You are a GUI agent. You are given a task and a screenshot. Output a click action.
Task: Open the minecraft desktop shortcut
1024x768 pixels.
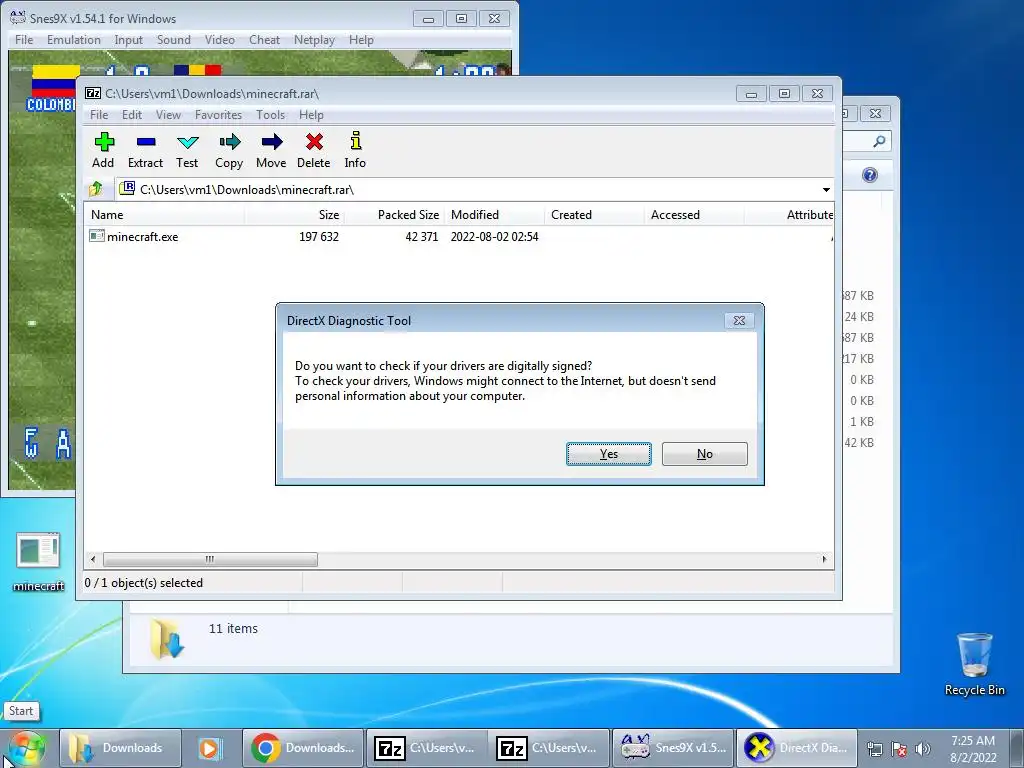39,562
